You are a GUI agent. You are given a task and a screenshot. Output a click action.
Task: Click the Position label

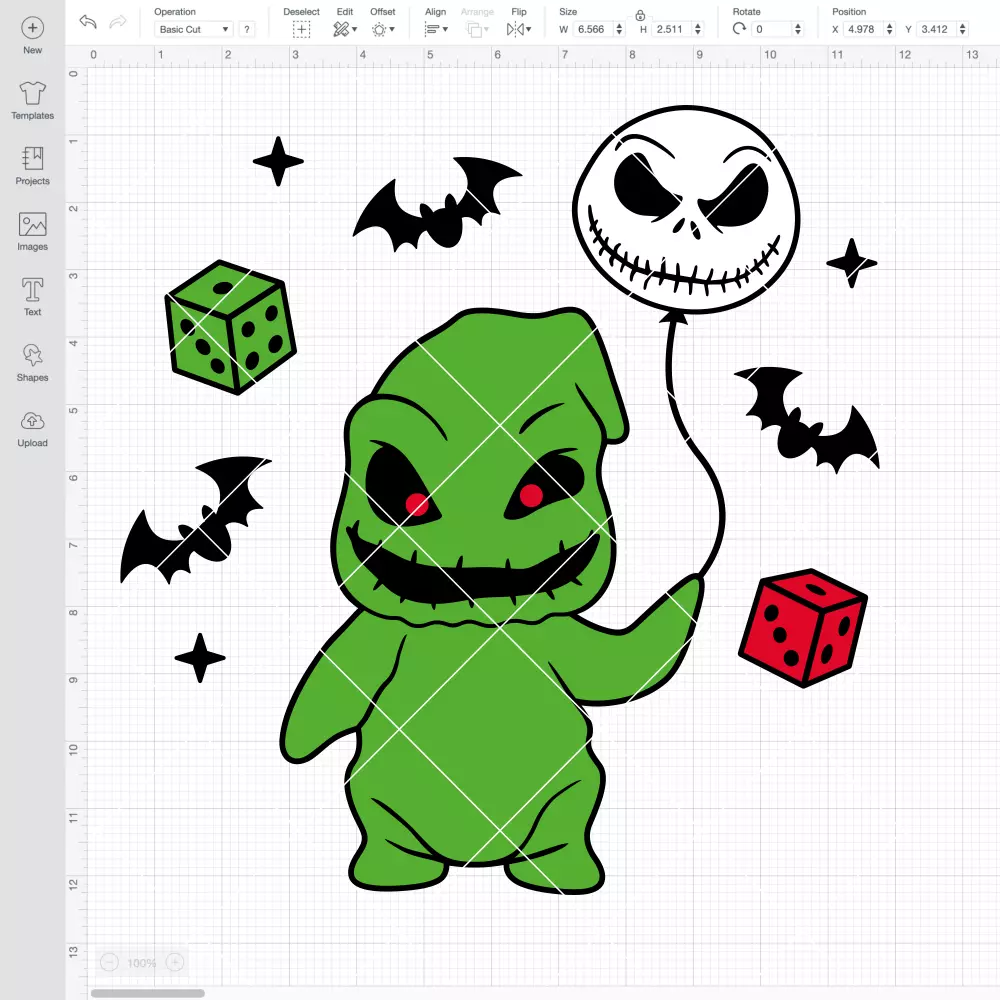click(849, 11)
